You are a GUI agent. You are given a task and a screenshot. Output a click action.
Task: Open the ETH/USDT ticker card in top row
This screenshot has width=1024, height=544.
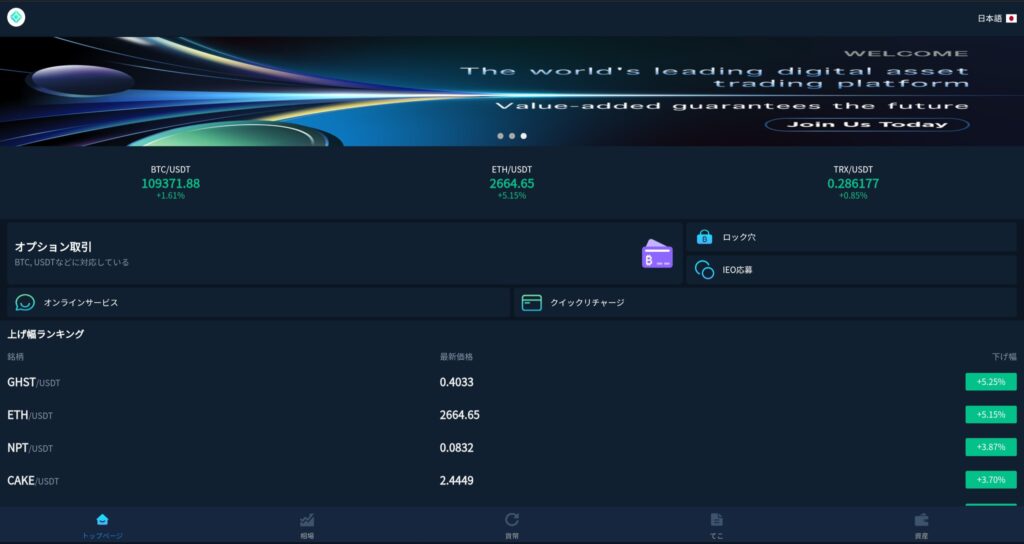512,182
